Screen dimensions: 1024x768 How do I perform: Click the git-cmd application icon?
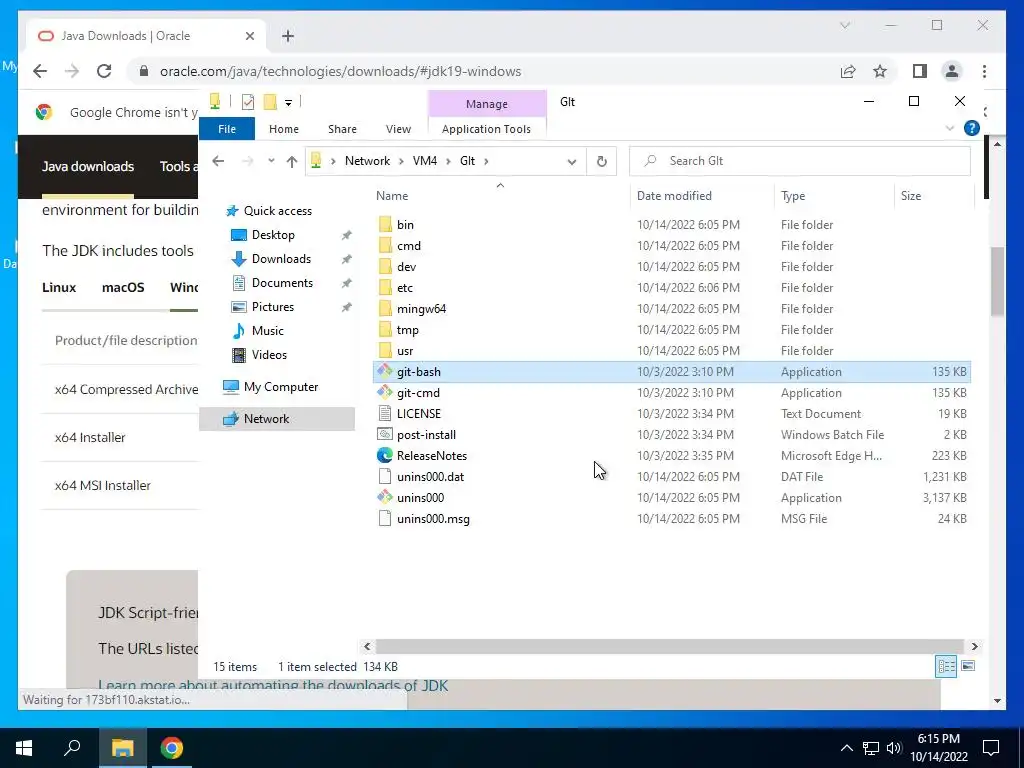[x=385, y=392]
